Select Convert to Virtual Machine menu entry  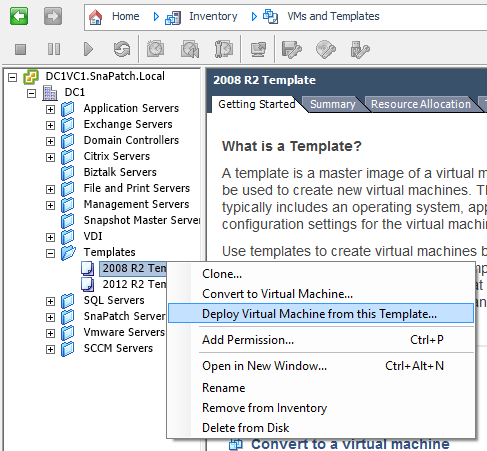(277, 294)
